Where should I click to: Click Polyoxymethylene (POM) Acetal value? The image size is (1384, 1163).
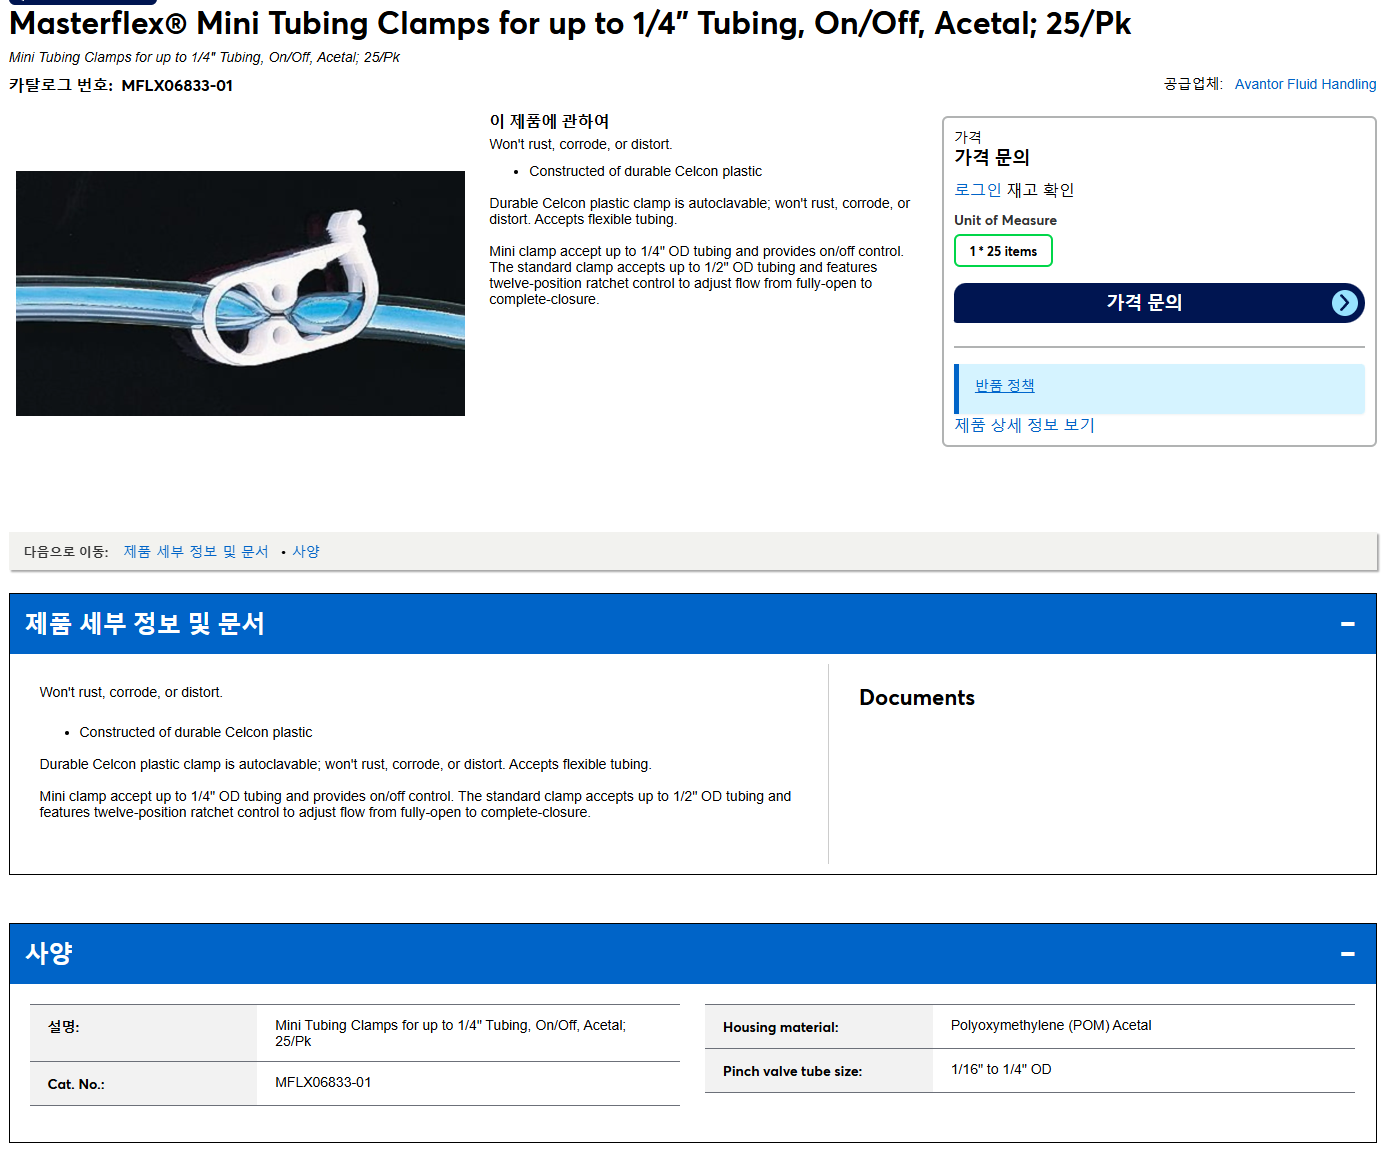(1051, 1026)
